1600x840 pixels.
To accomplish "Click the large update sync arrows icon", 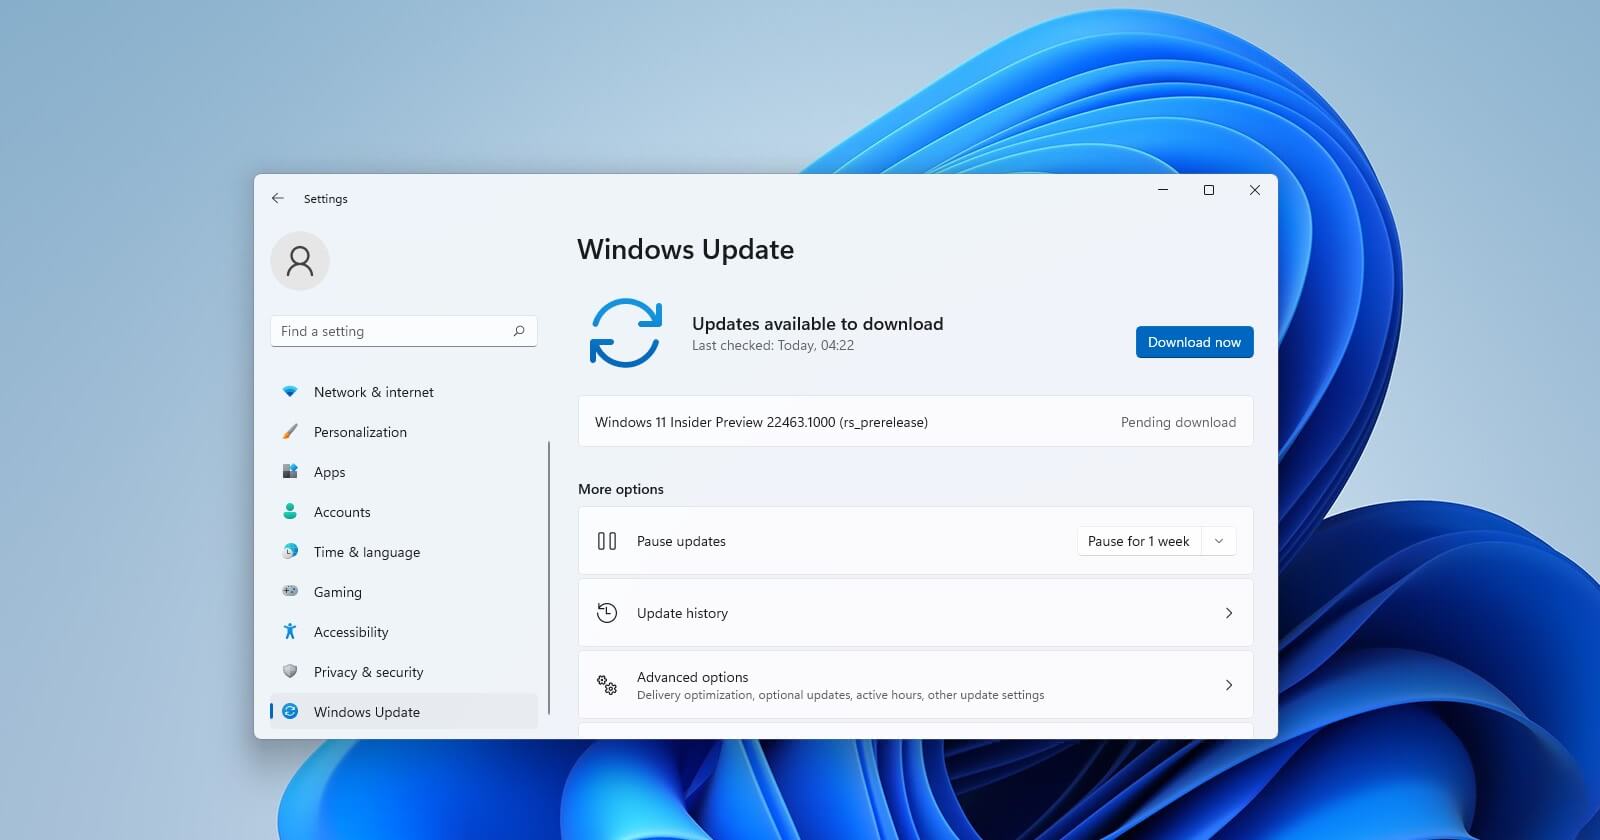I will [626, 333].
